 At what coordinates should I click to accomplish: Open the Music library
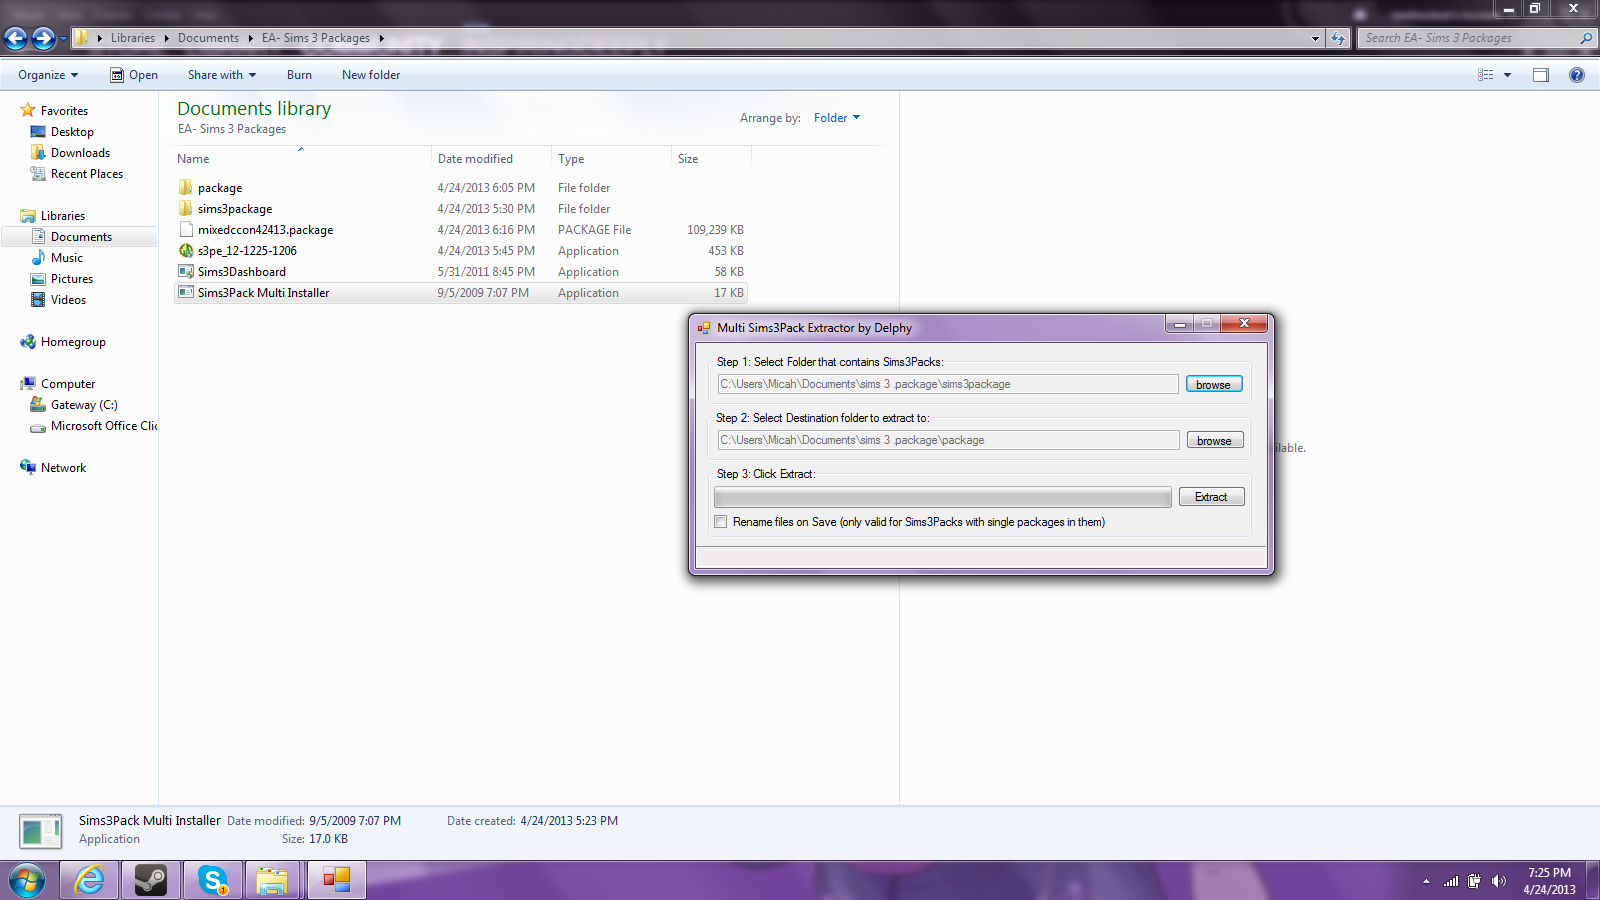tap(67, 258)
